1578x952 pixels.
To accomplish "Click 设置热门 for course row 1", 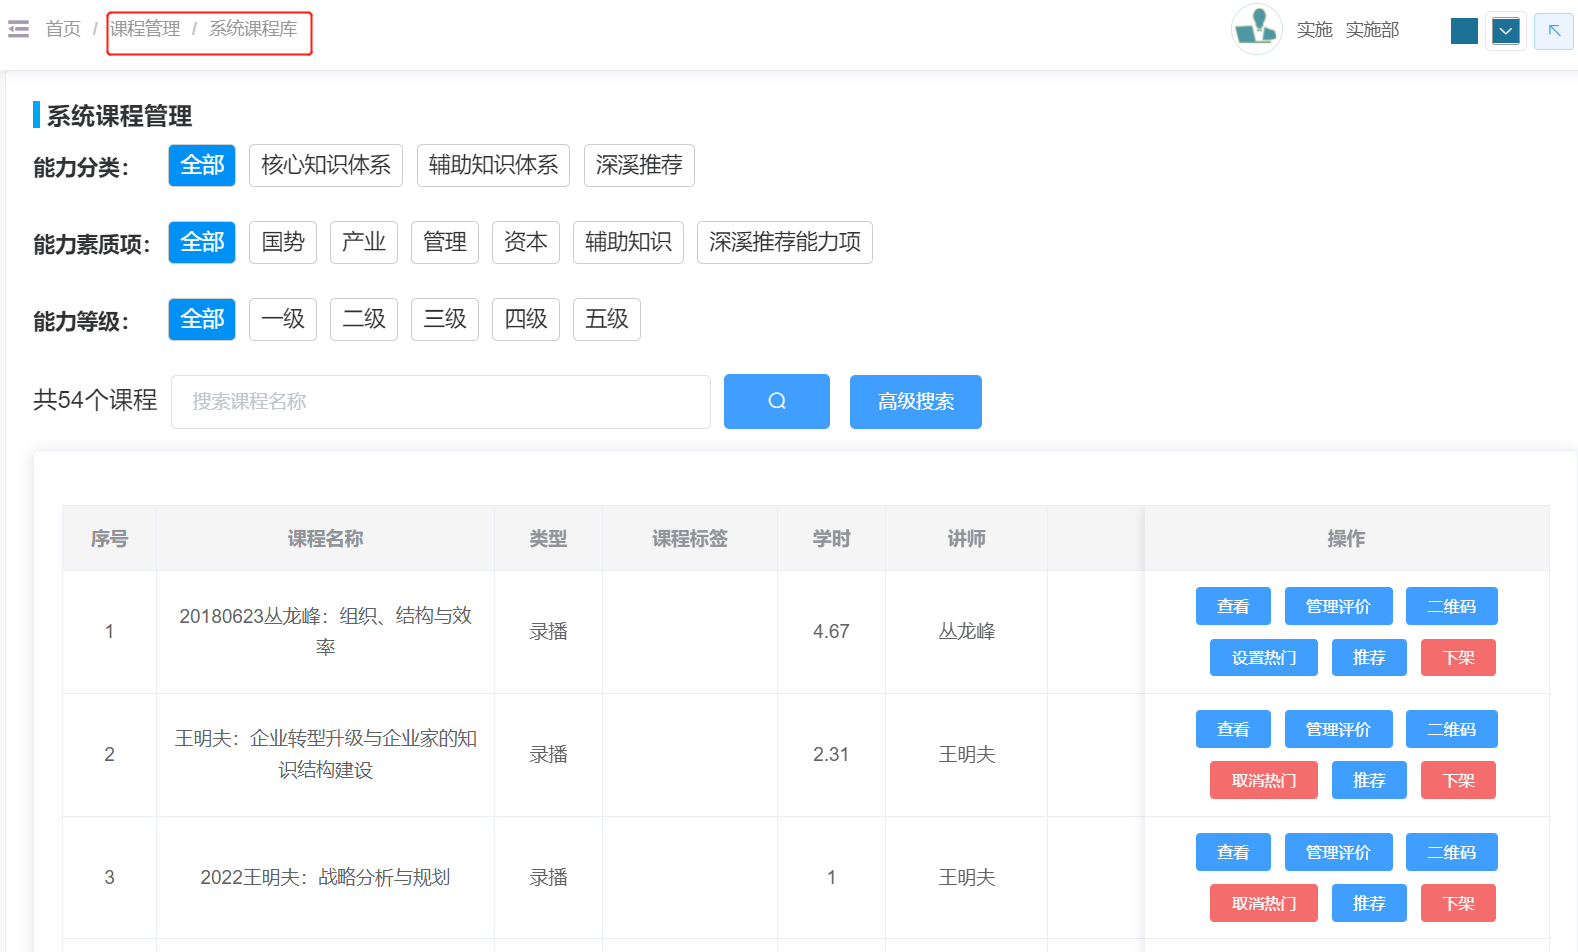I will 1263,657.
